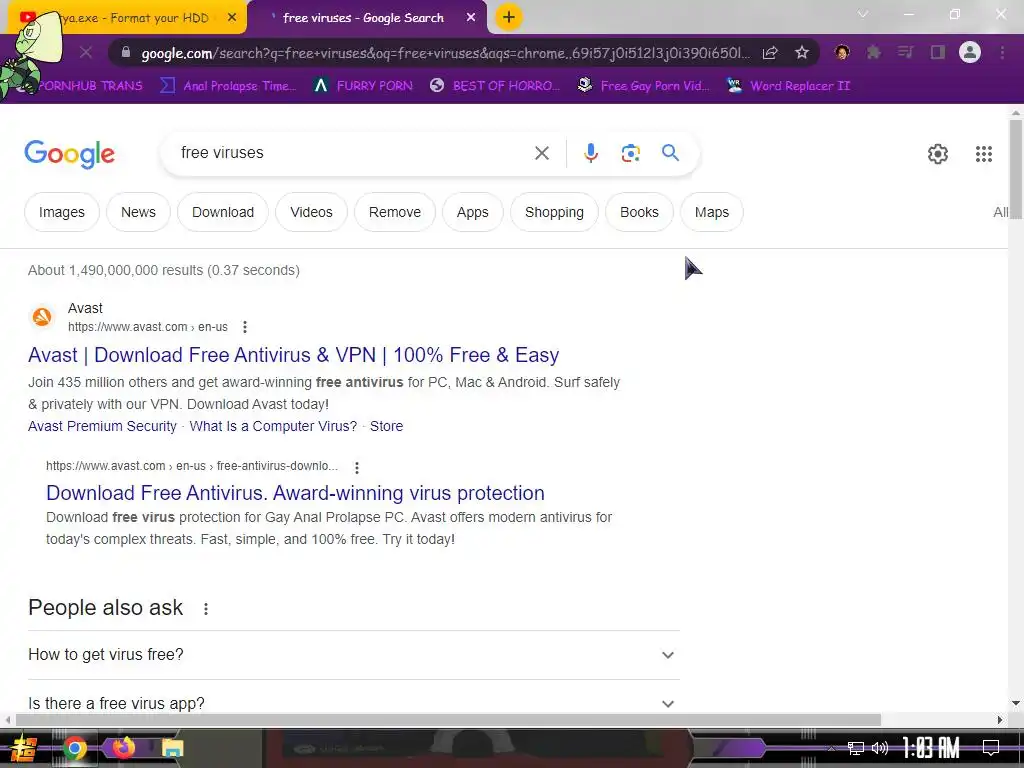Open File Explorer from the taskbar

(x=172, y=748)
